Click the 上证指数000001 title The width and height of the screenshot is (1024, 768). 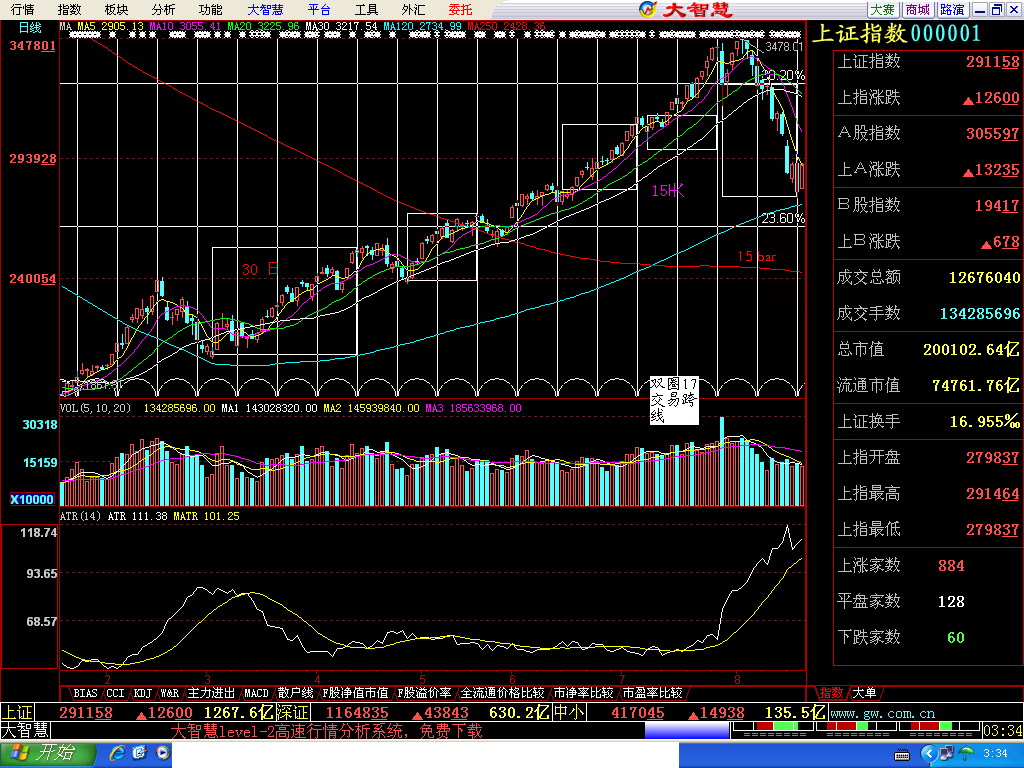click(897, 34)
